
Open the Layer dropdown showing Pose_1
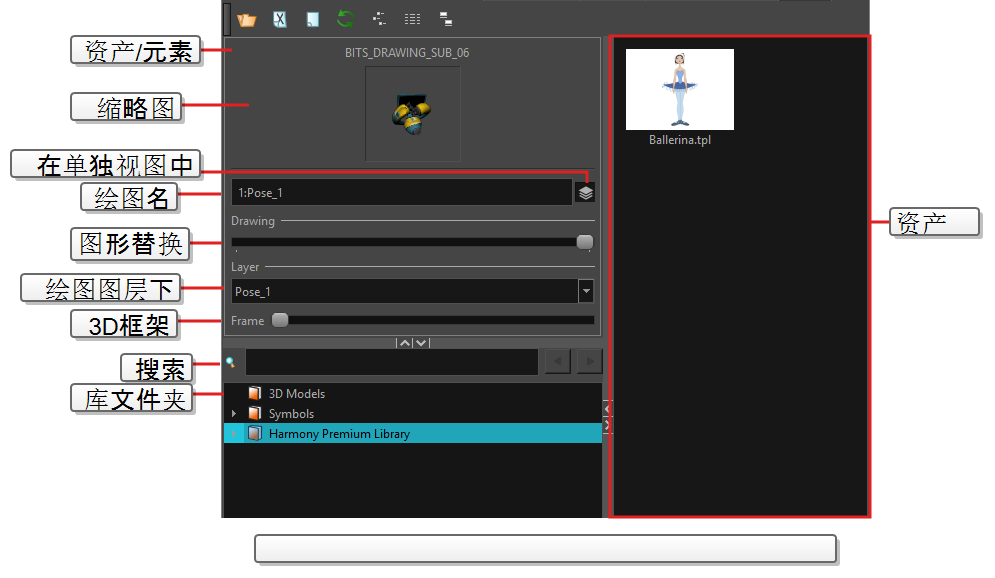tap(586, 291)
